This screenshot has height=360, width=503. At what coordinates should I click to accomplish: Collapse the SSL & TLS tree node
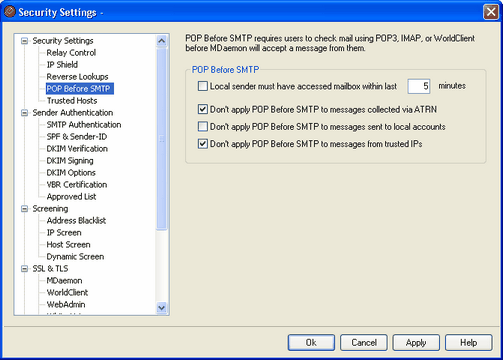tap(24, 269)
